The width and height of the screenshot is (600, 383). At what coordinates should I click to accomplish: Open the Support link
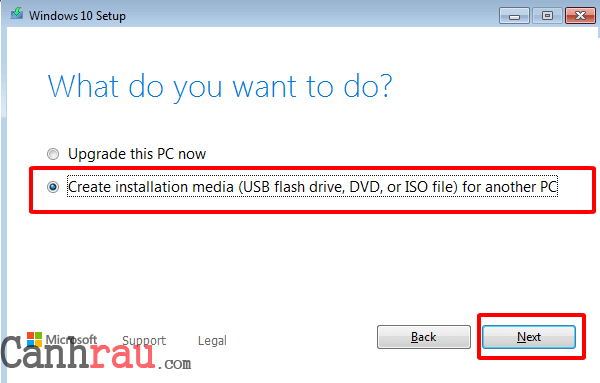point(144,341)
